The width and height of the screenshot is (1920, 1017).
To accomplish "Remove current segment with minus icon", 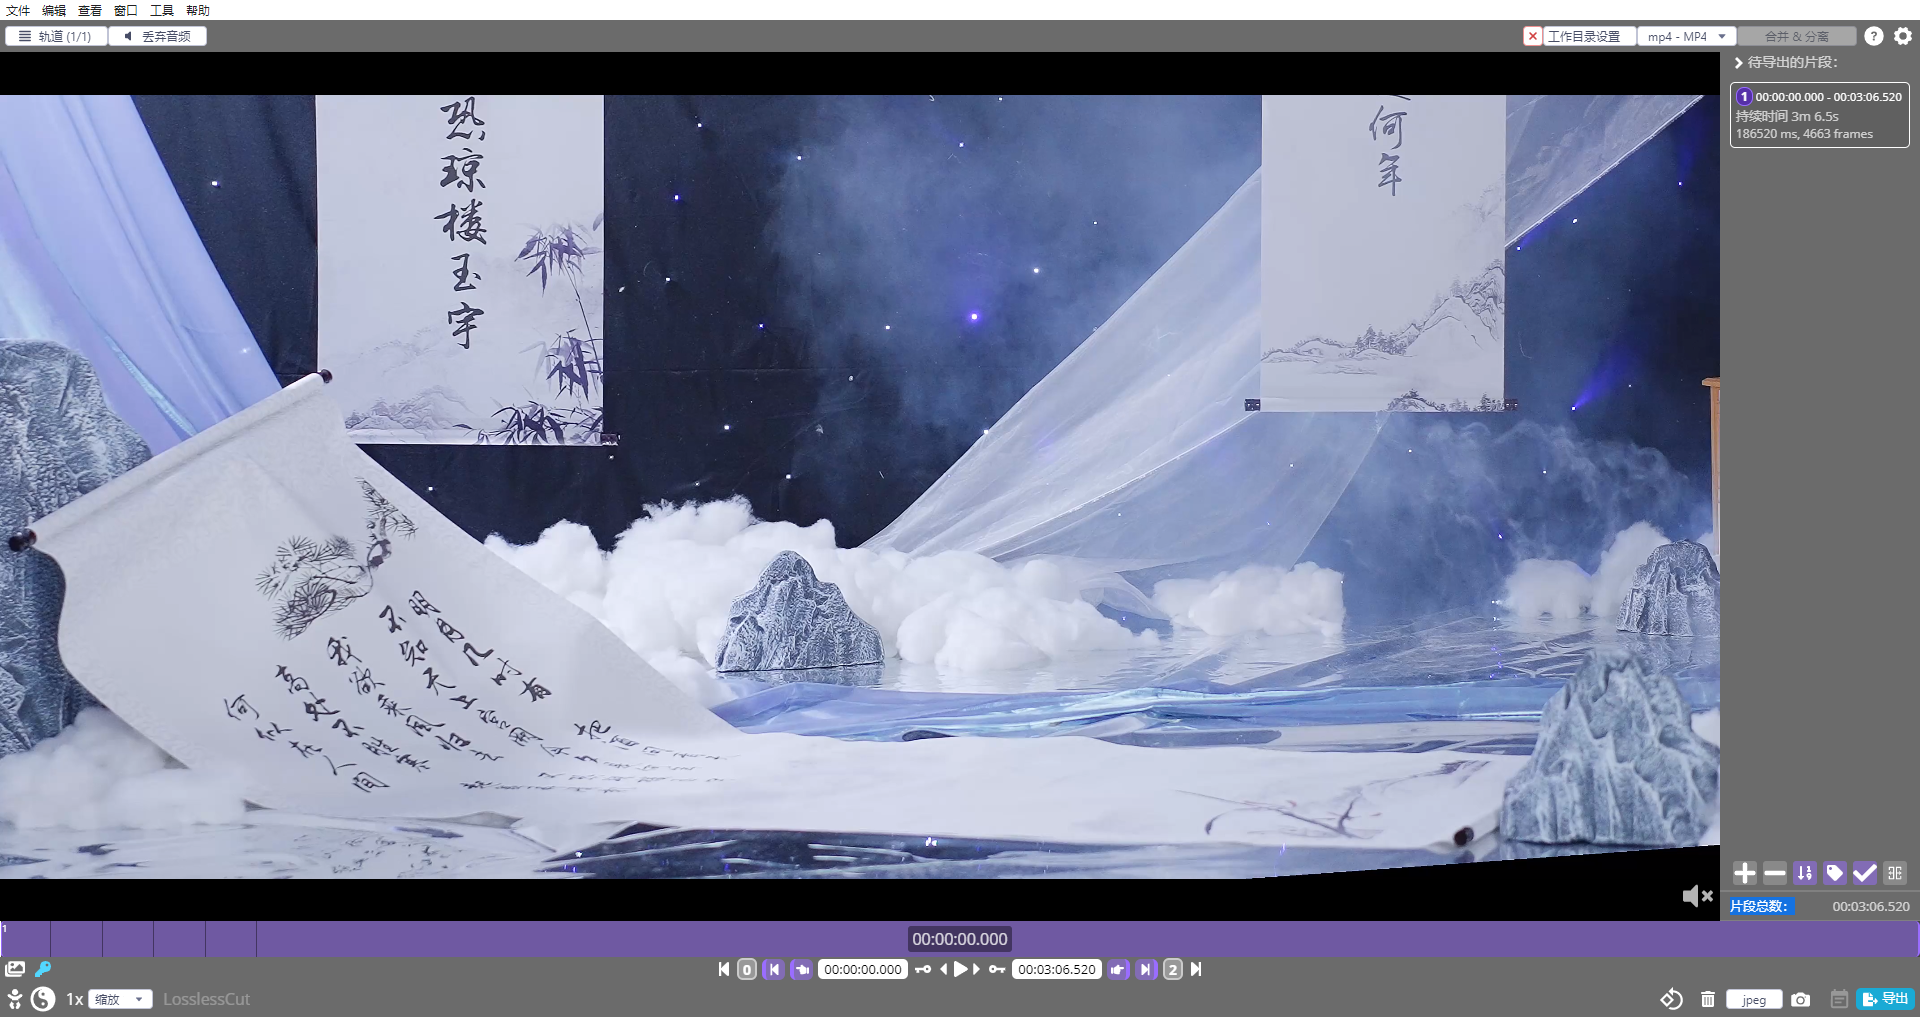I will coord(1775,873).
